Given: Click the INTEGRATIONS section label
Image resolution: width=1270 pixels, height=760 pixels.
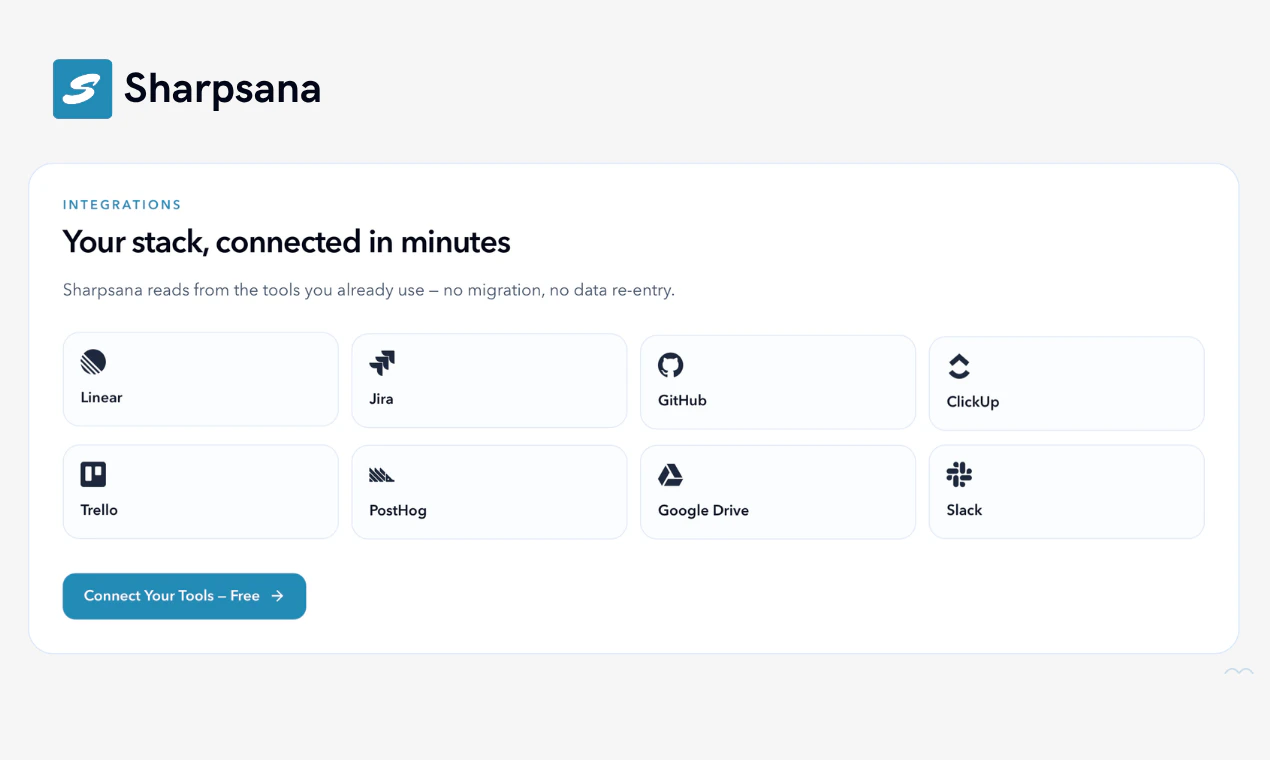Looking at the screenshot, I should 122,204.
